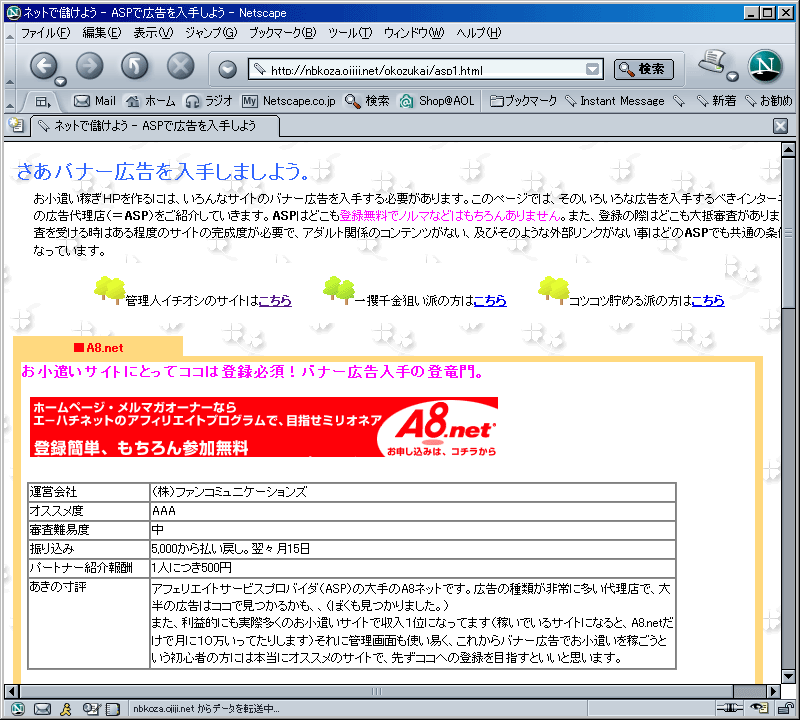Image resolution: width=800 pixels, height=720 pixels.
Task: Click the 検索 magnifier in personal toolbar
Action: pyautogui.click(x=367, y=101)
